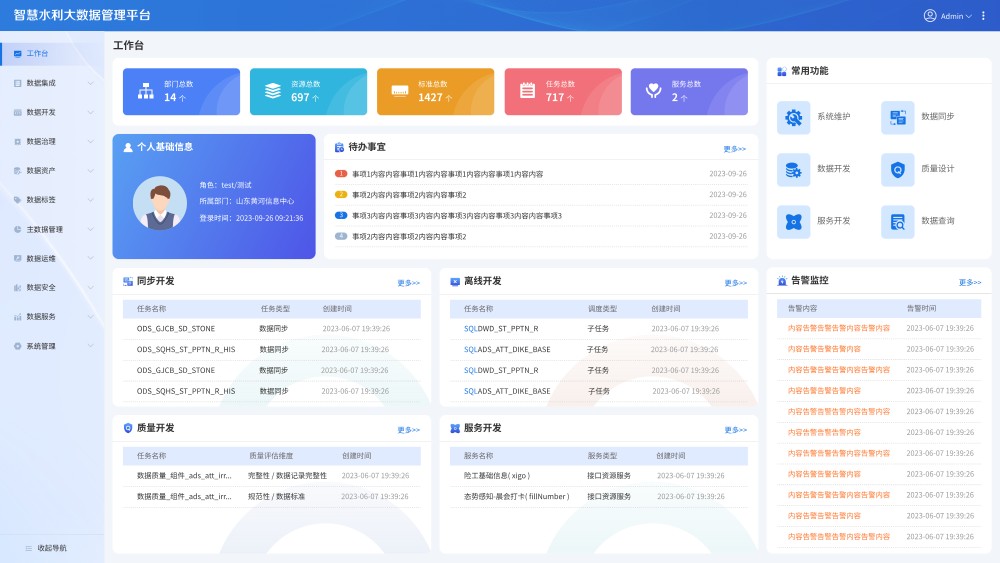Click the 服务总数 2 card

pyautogui.click(x=689, y=92)
